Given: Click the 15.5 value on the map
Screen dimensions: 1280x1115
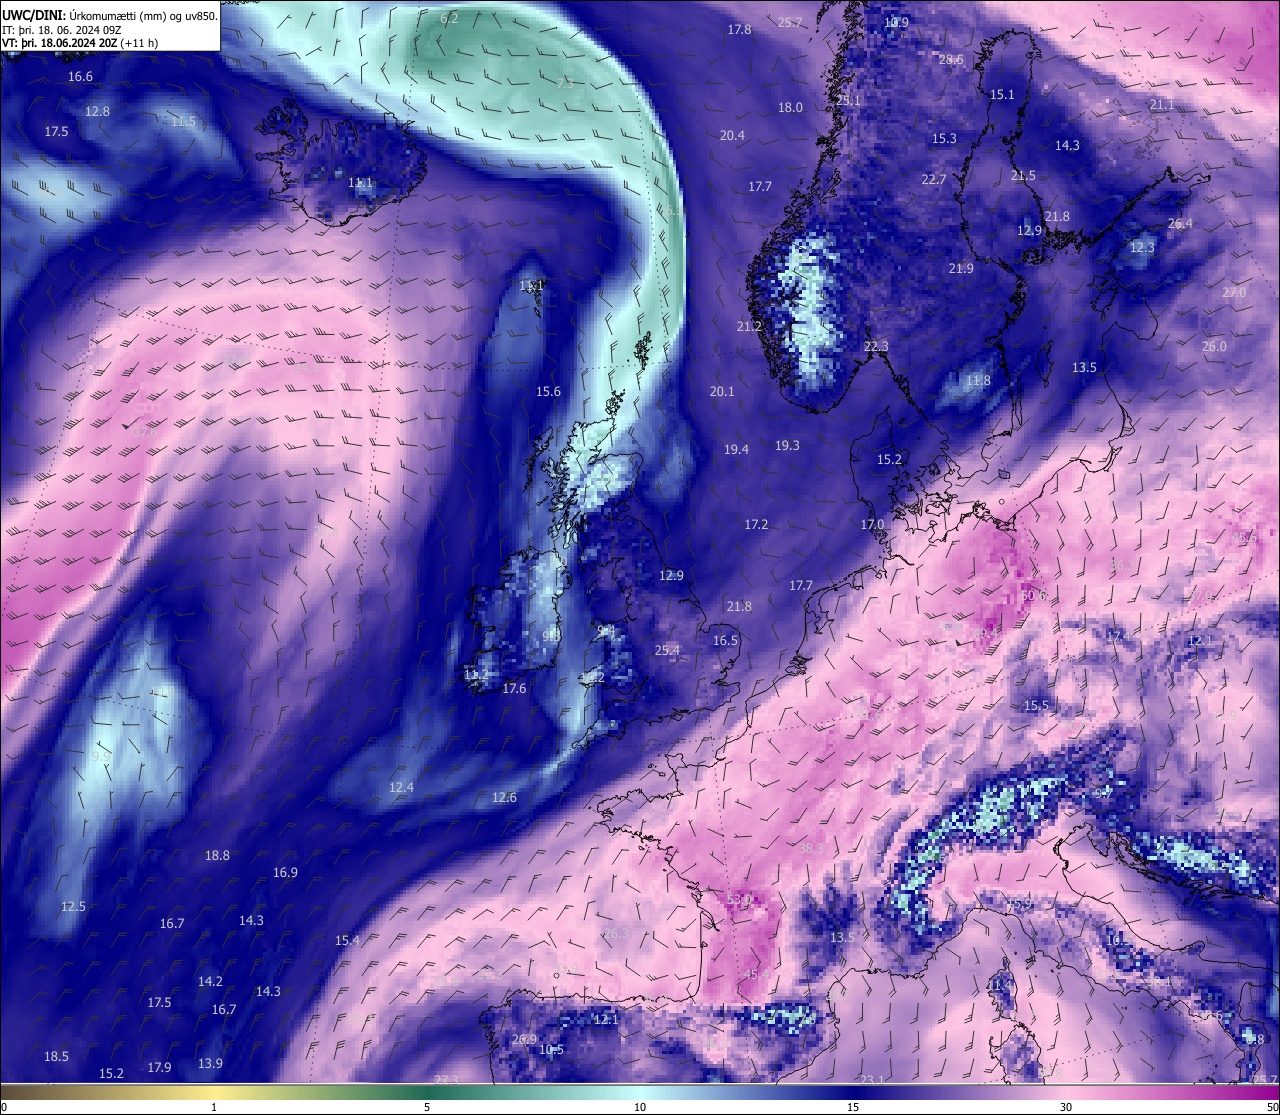Looking at the screenshot, I should click(1036, 706).
